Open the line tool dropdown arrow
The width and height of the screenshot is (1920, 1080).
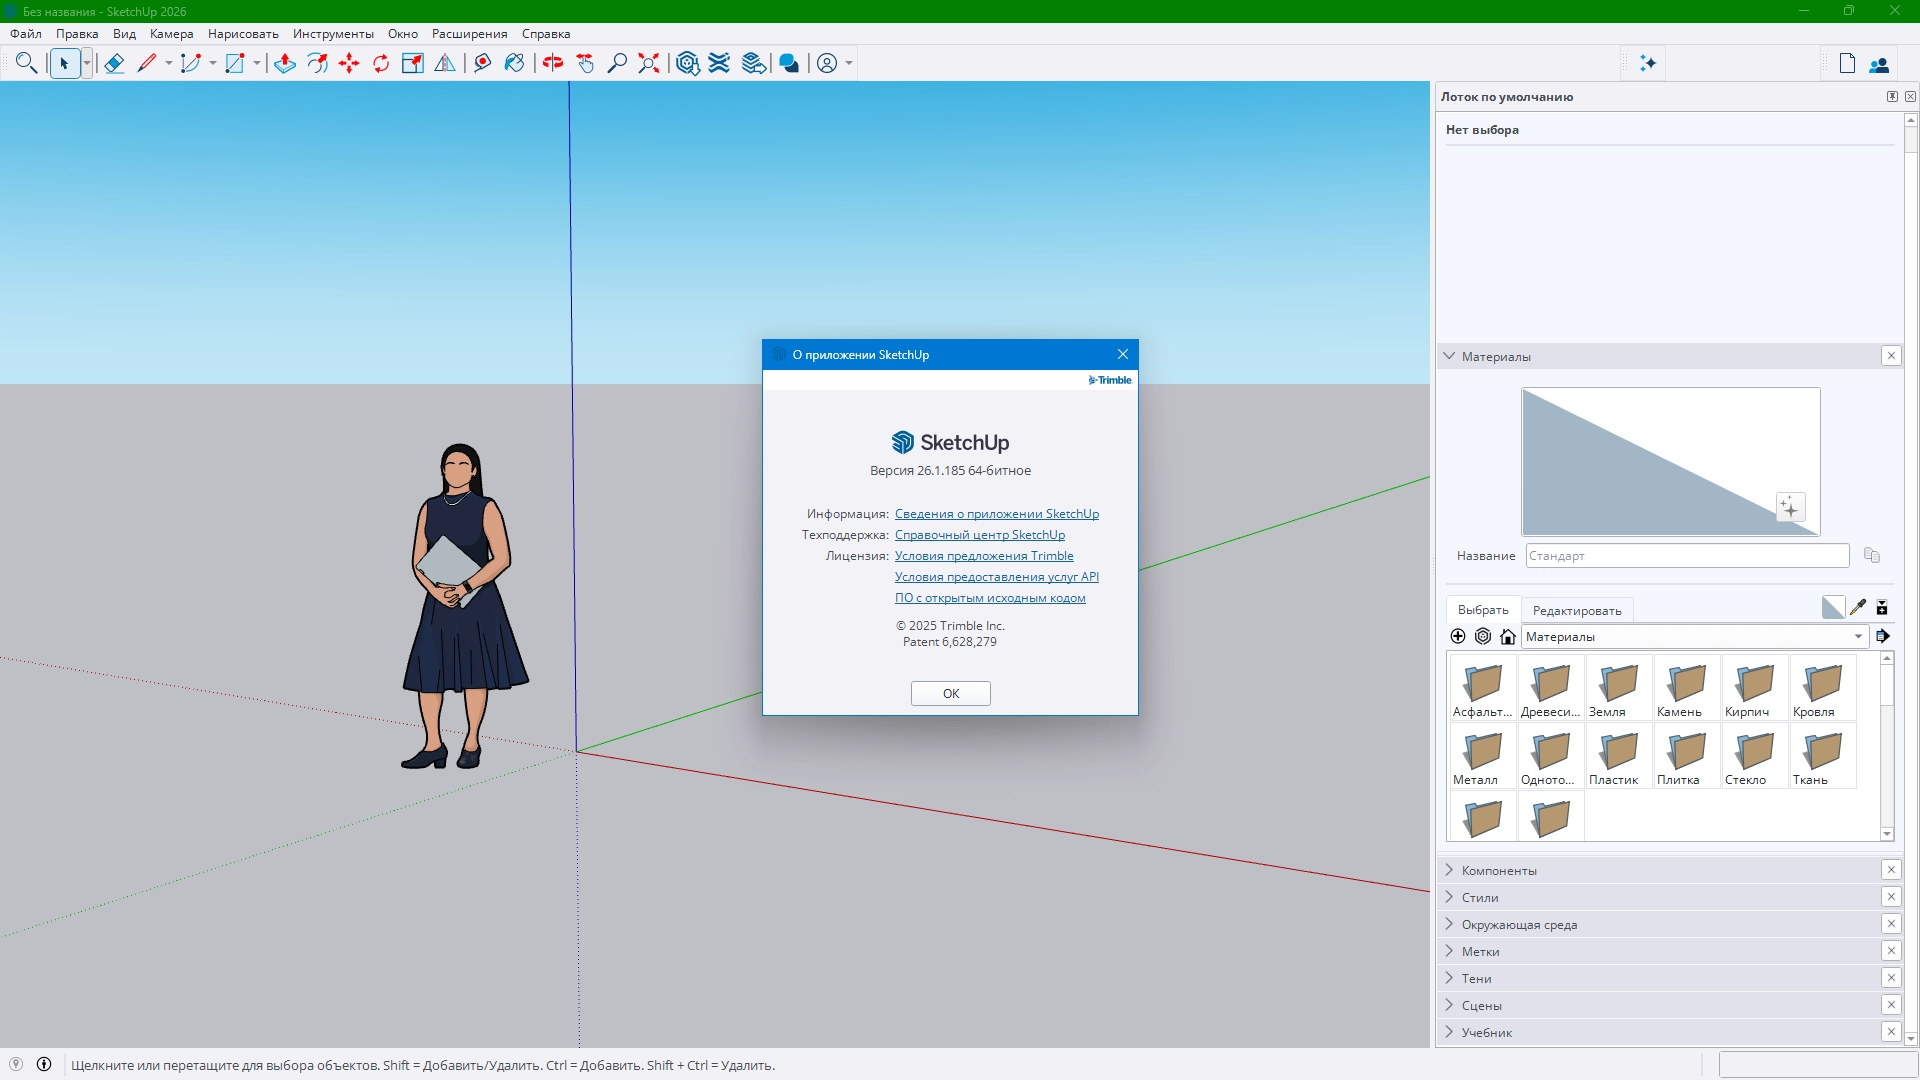tap(169, 63)
